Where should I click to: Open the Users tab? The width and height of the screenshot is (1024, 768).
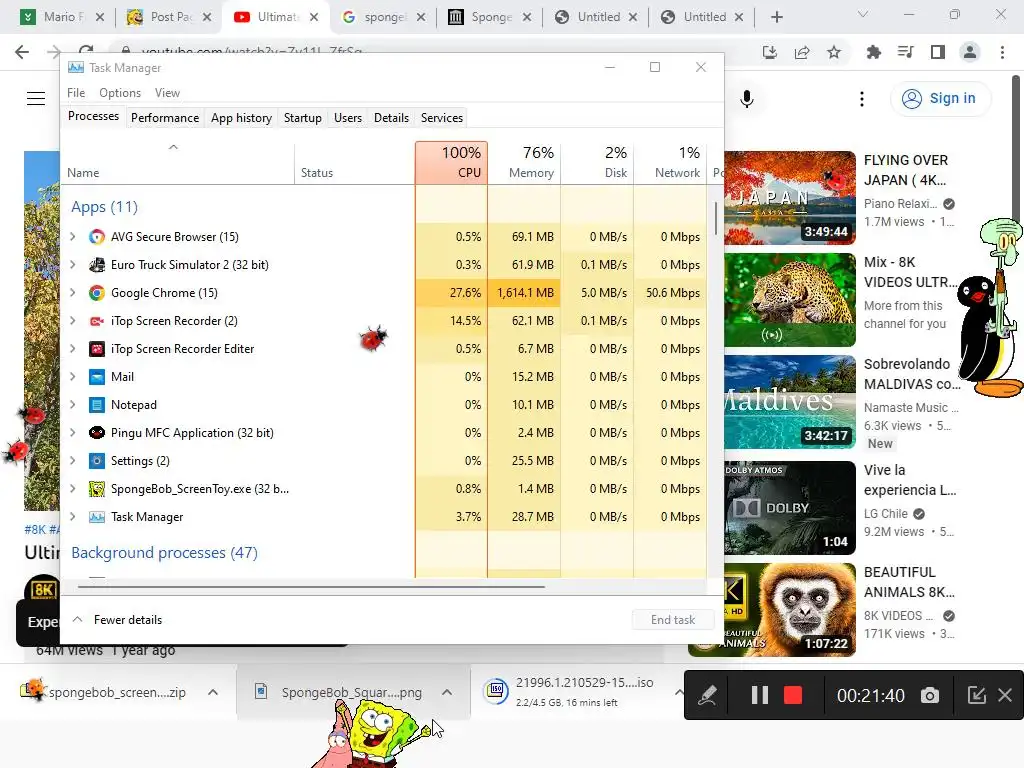(347, 118)
